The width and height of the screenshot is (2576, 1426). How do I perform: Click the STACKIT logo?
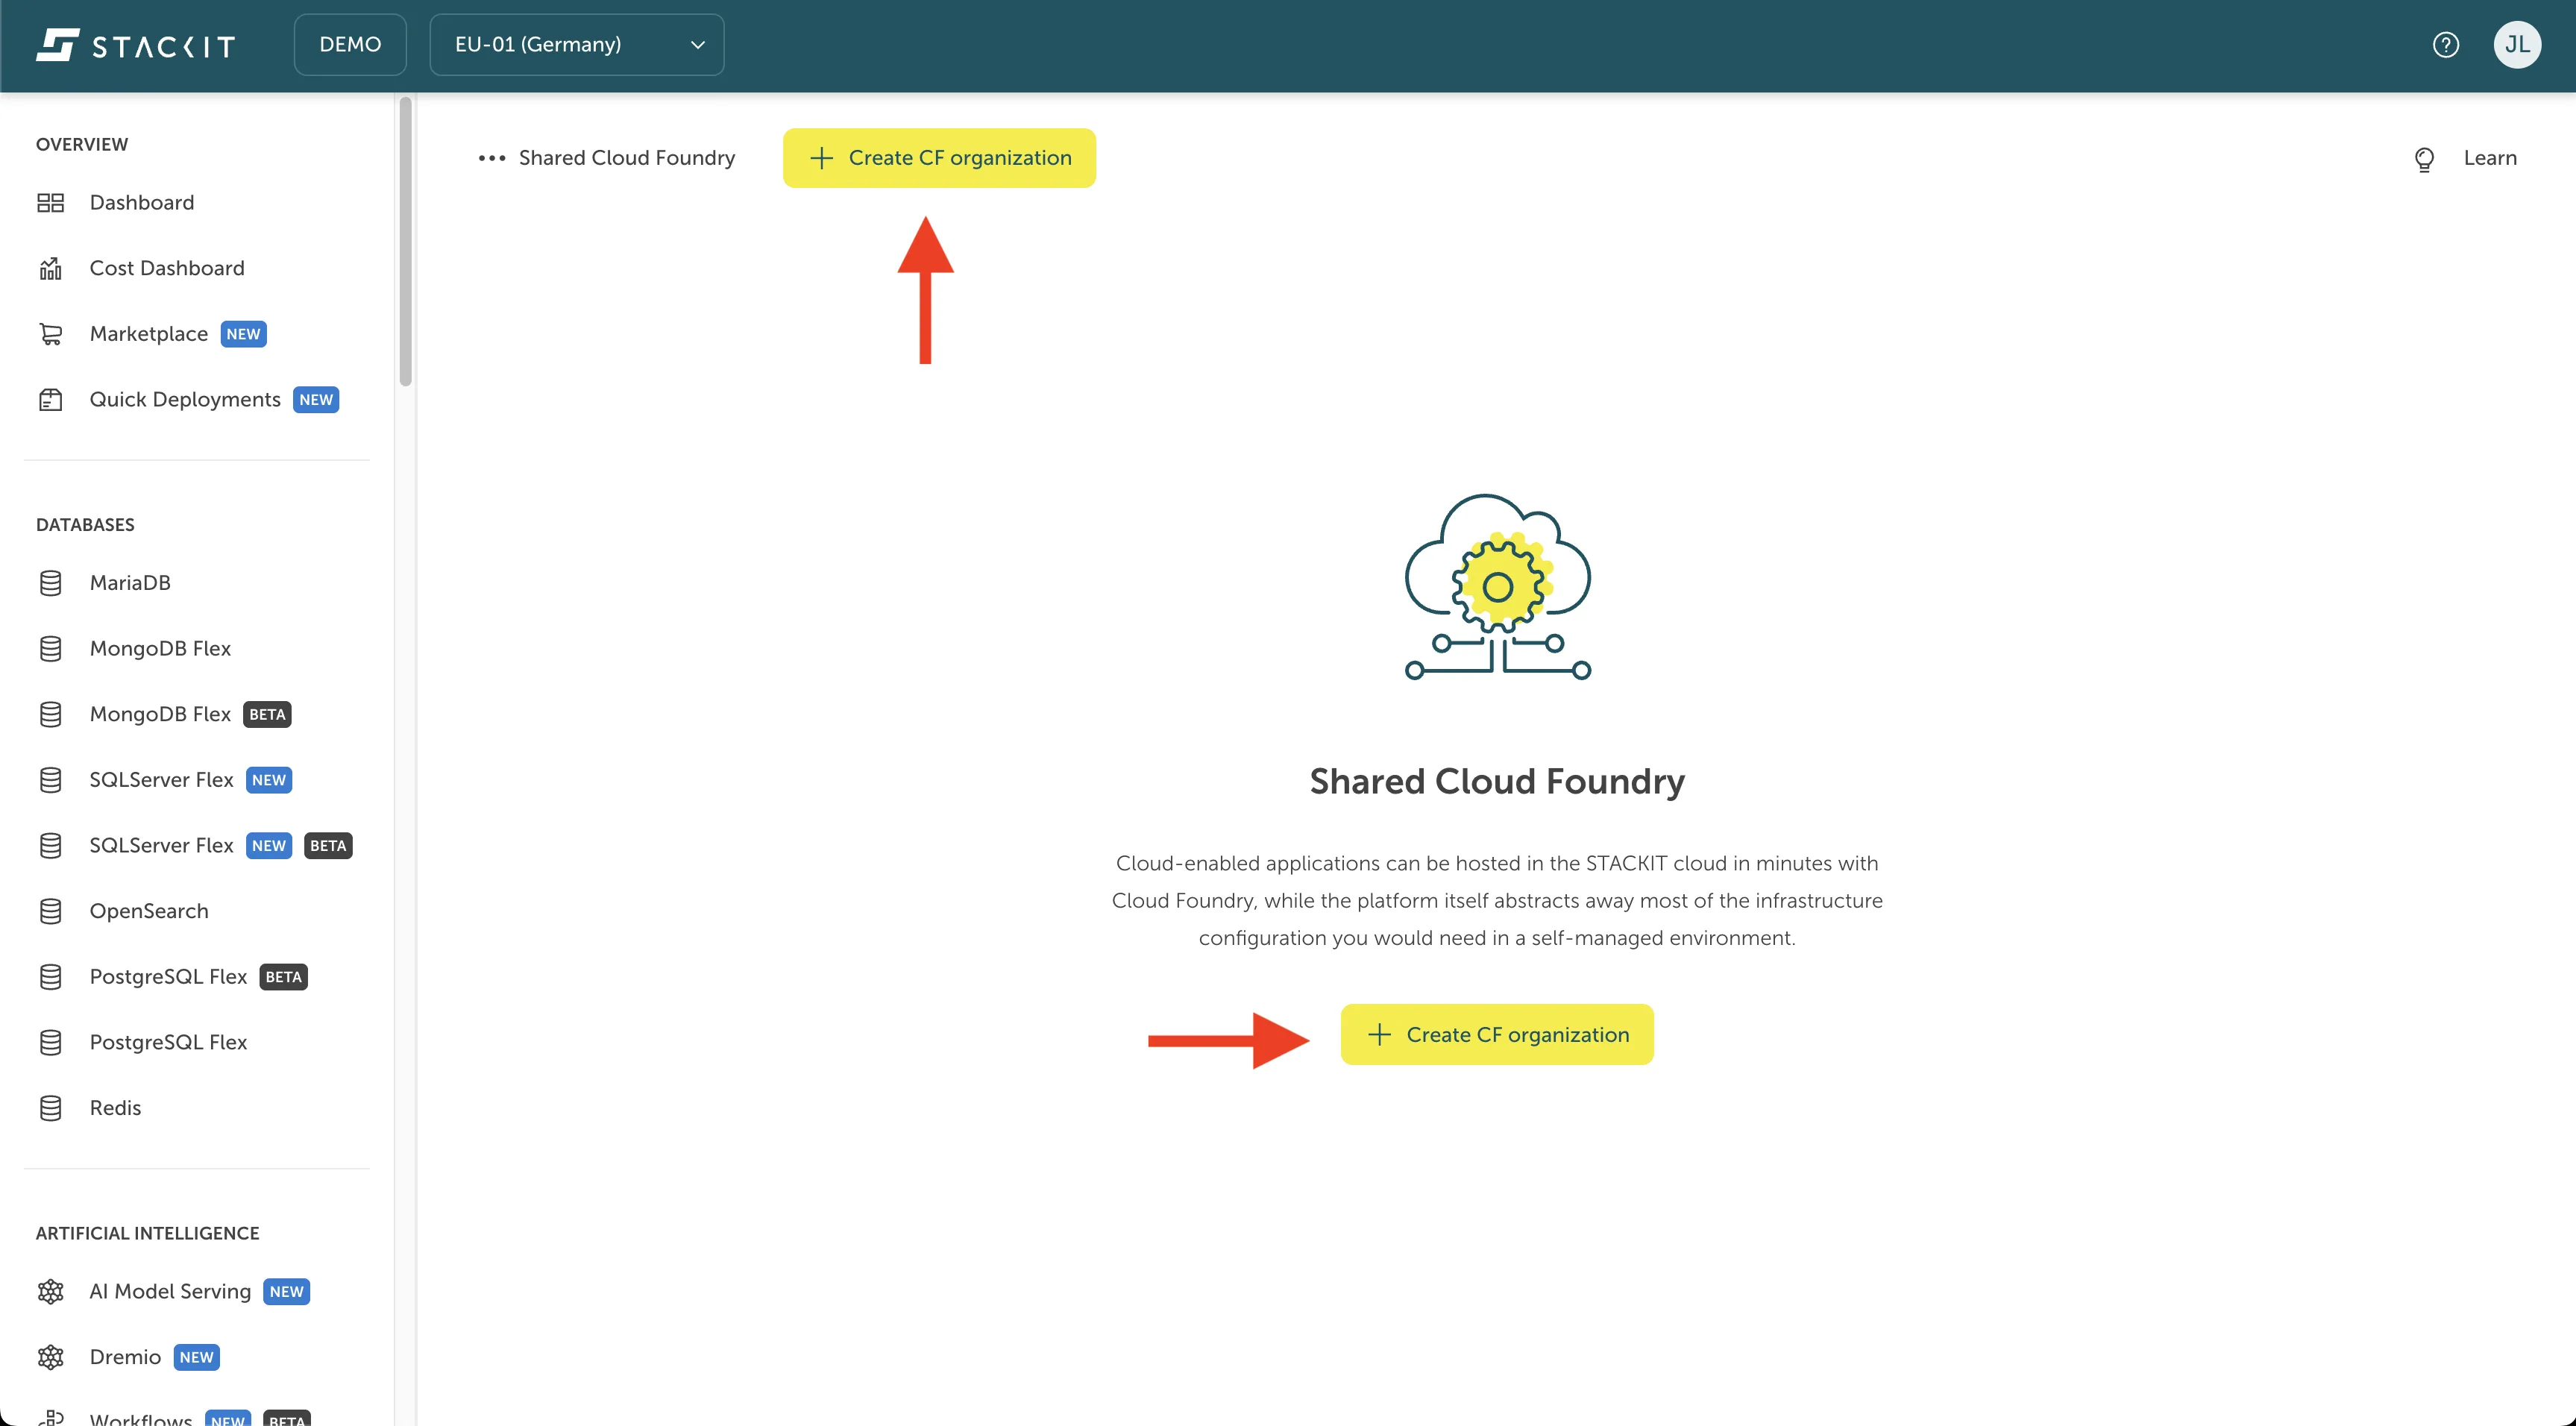135,44
